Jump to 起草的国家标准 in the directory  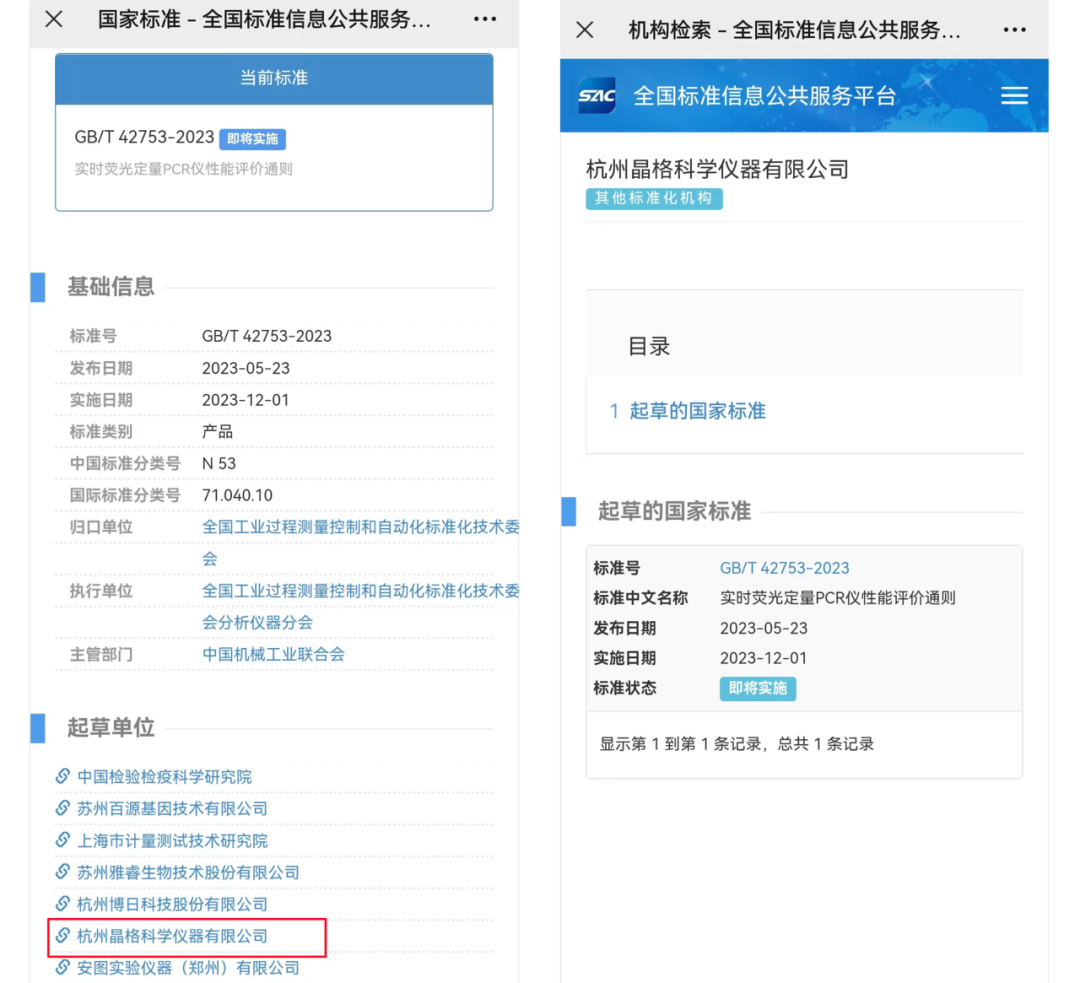(x=697, y=411)
